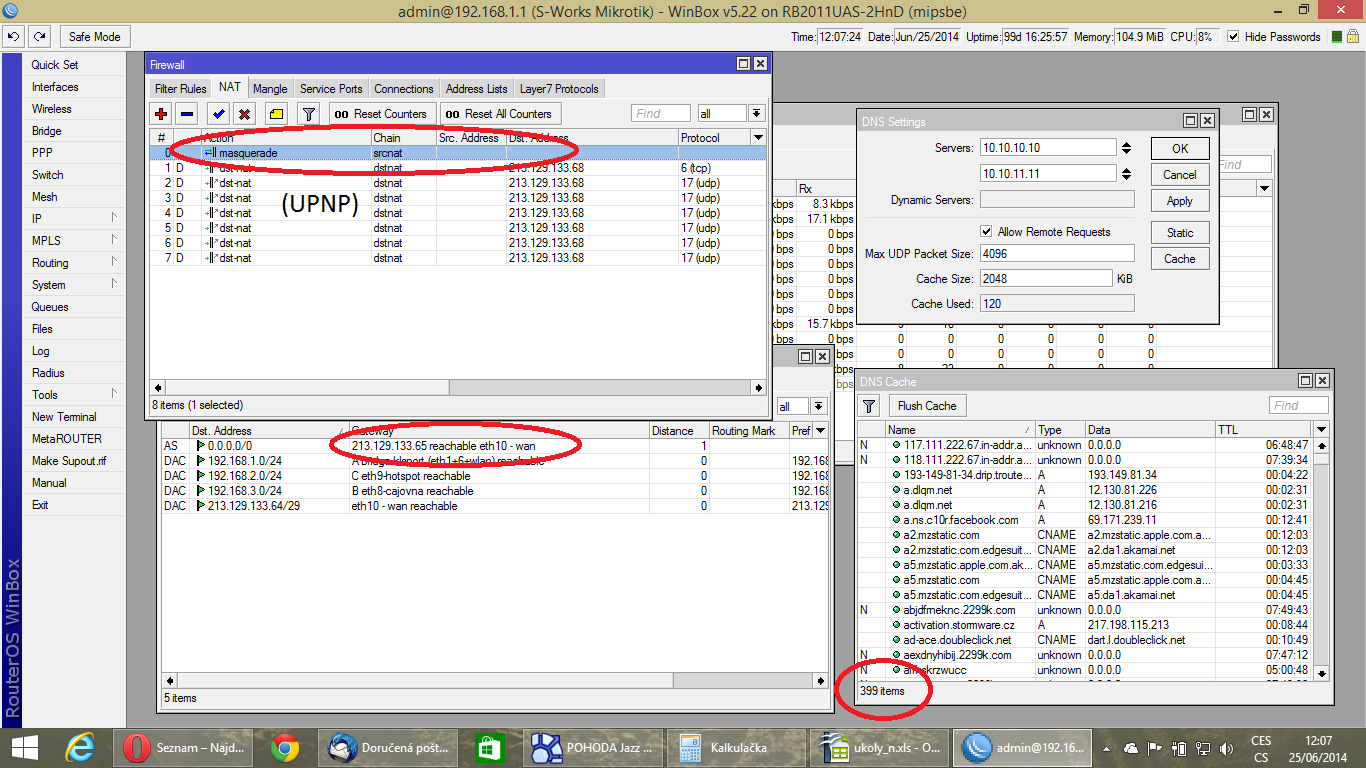Image resolution: width=1366 pixels, height=768 pixels.
Task: Click the Redo arrow in WinBox toolbar
Action: 39,36
